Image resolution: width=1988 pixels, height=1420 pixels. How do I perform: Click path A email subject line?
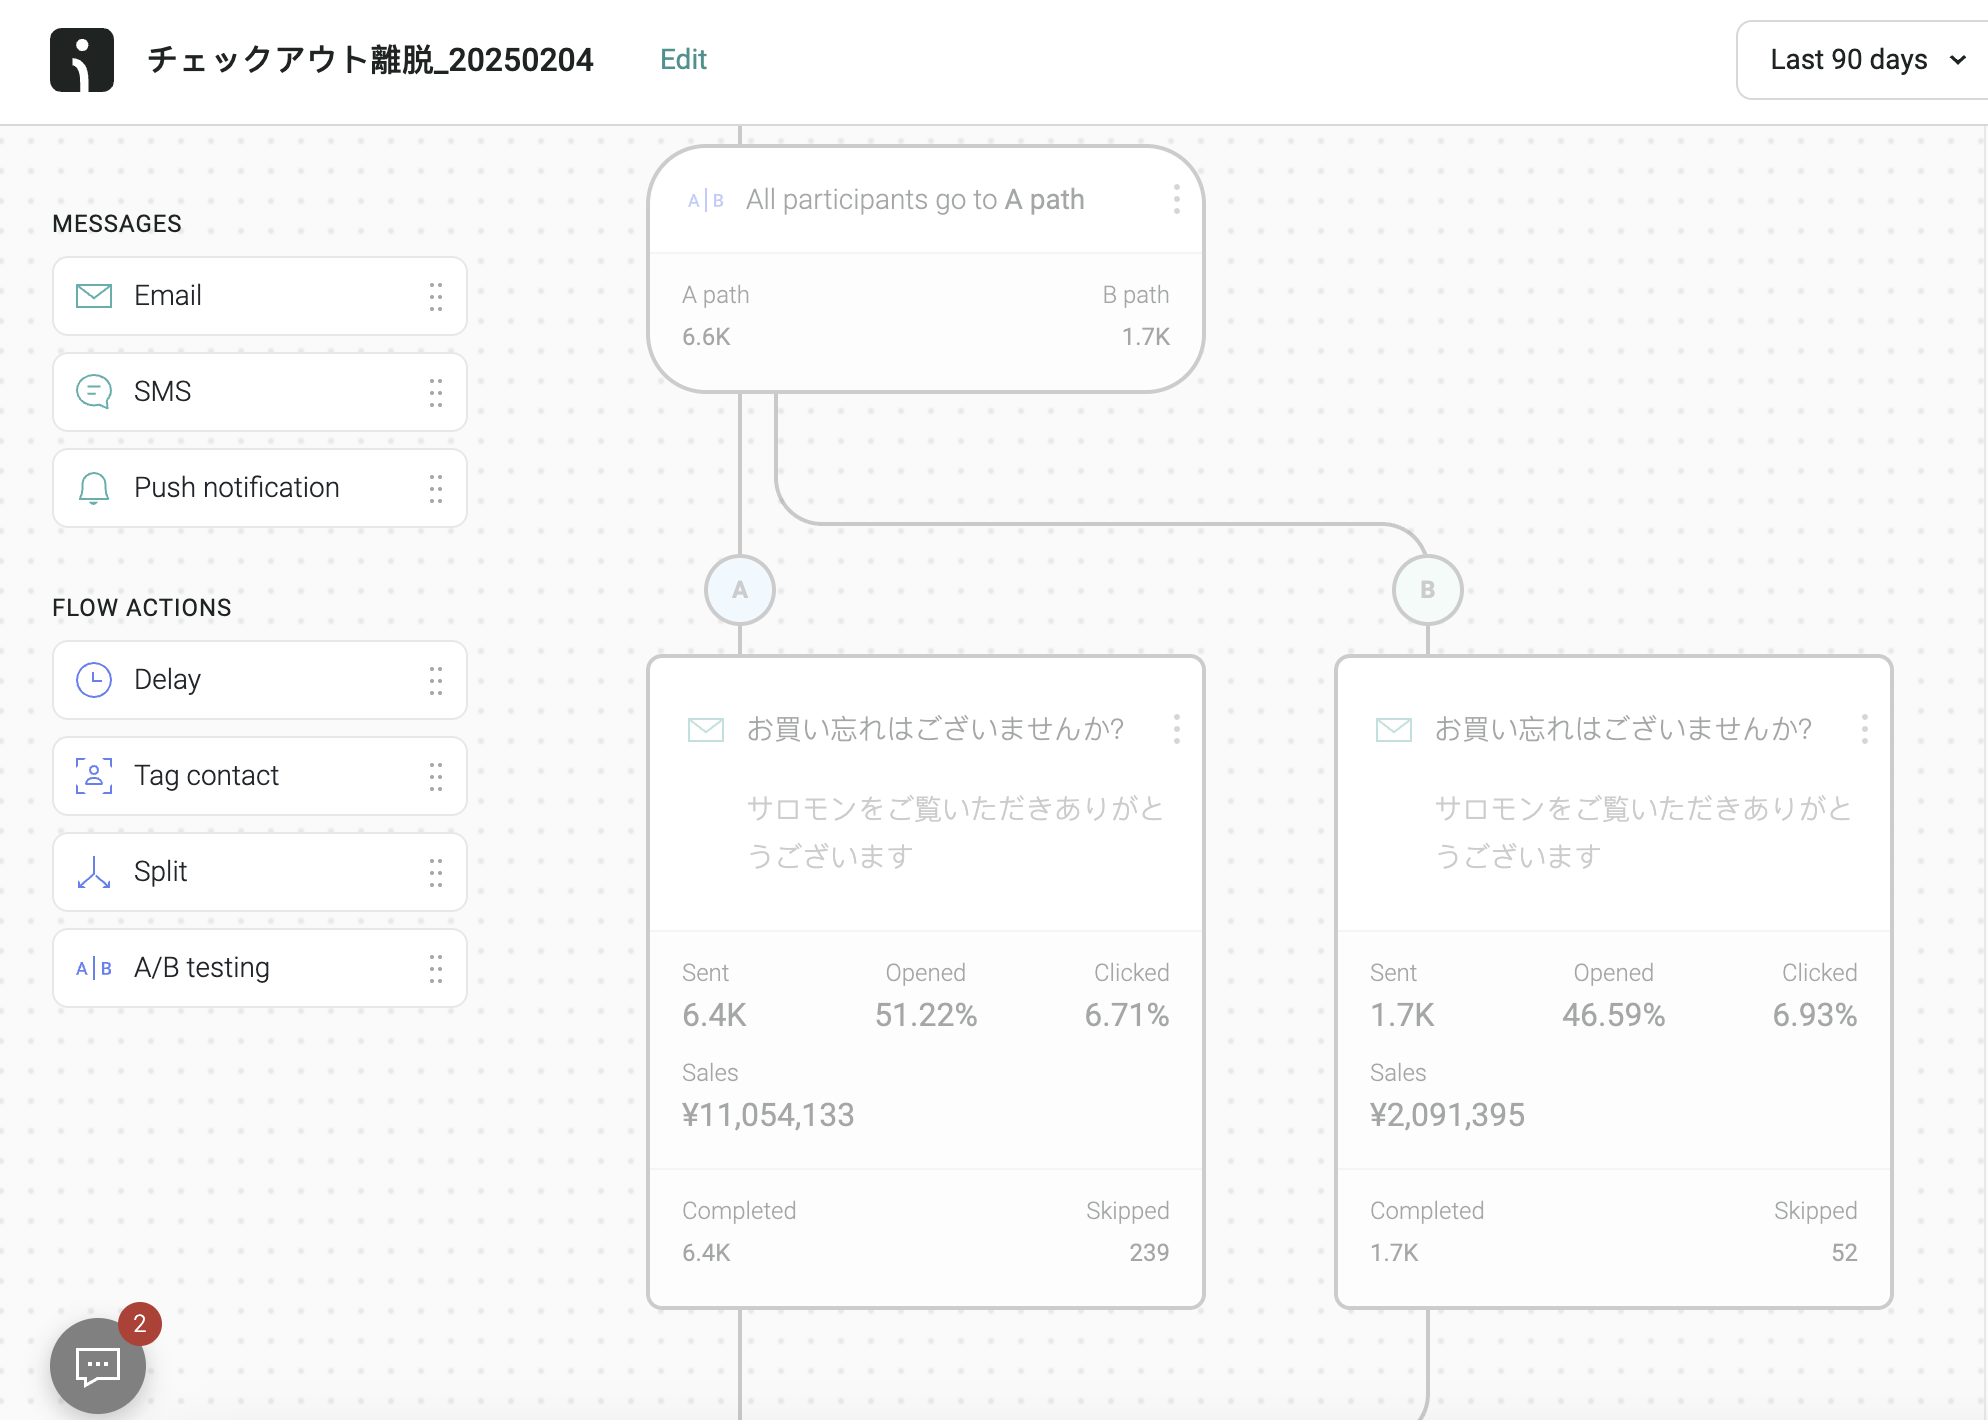pos(935,729)
